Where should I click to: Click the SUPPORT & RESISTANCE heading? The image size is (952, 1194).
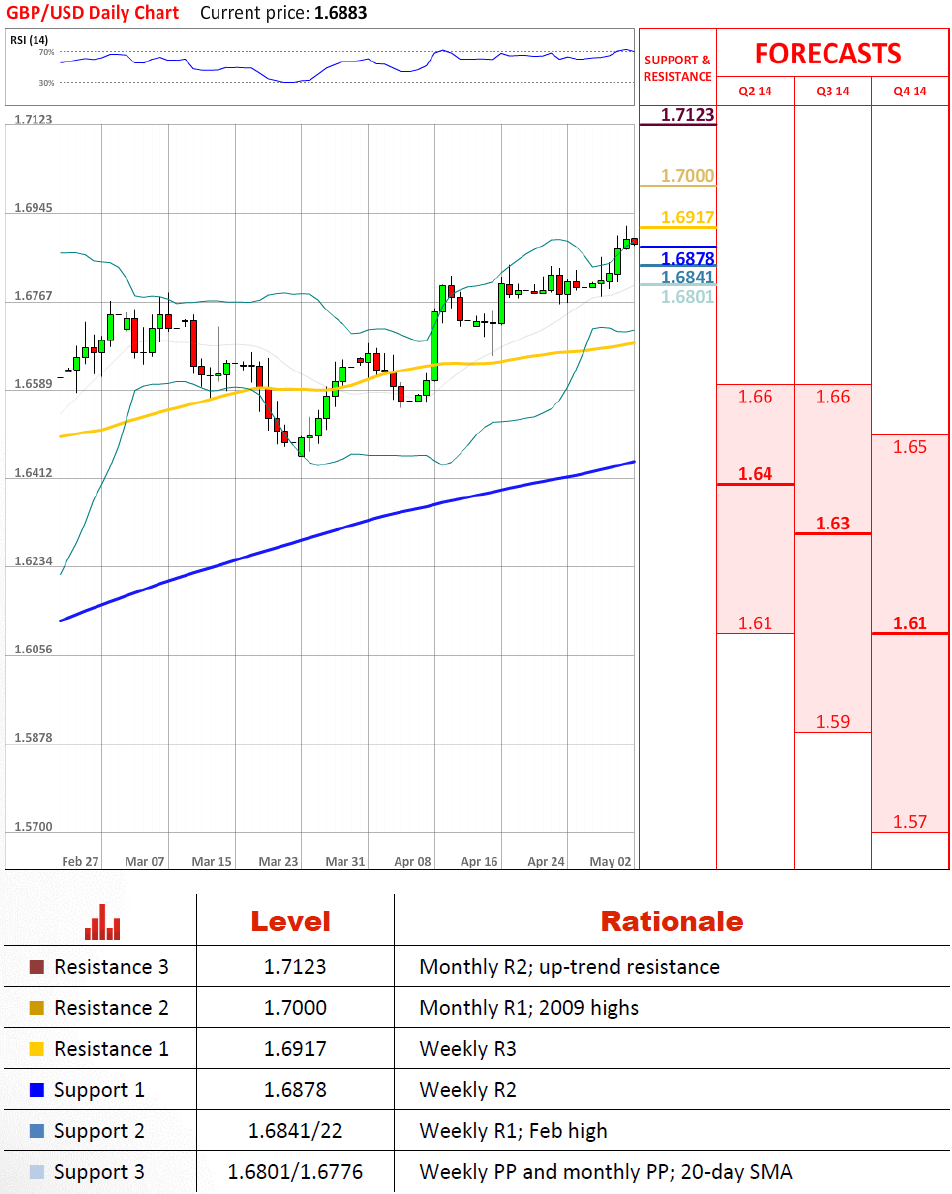pyautogui.click(x=677, y=69)
